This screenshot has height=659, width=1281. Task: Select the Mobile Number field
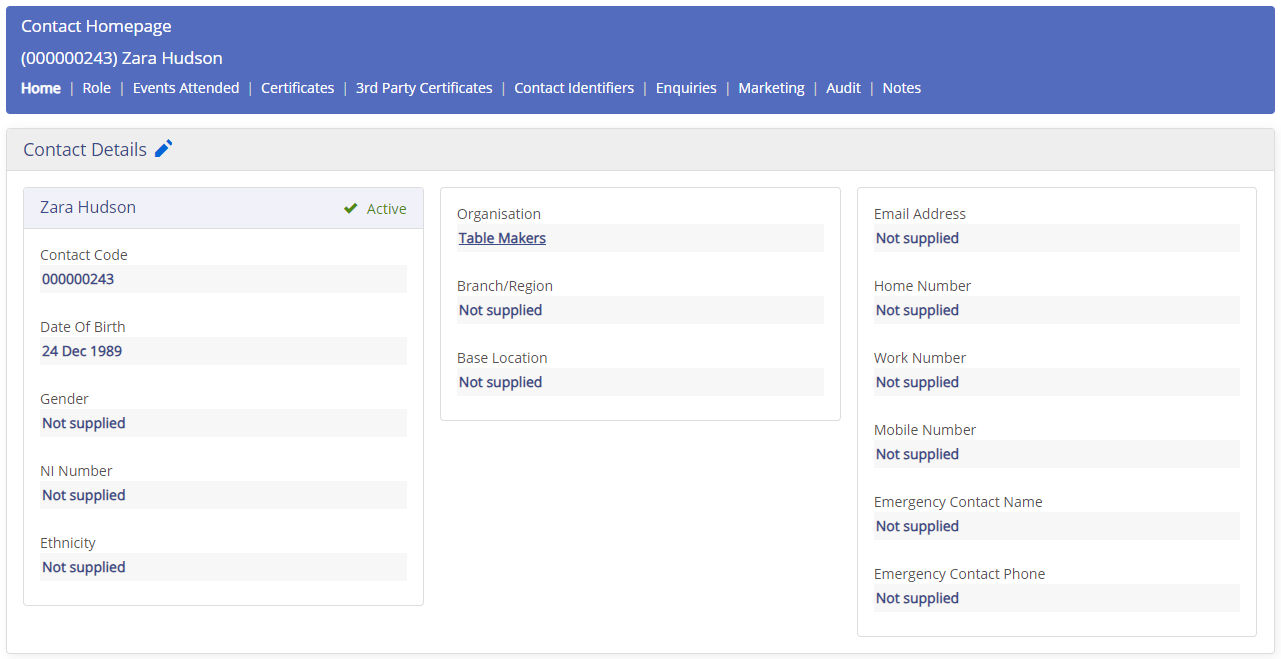tap(1056, 454)
